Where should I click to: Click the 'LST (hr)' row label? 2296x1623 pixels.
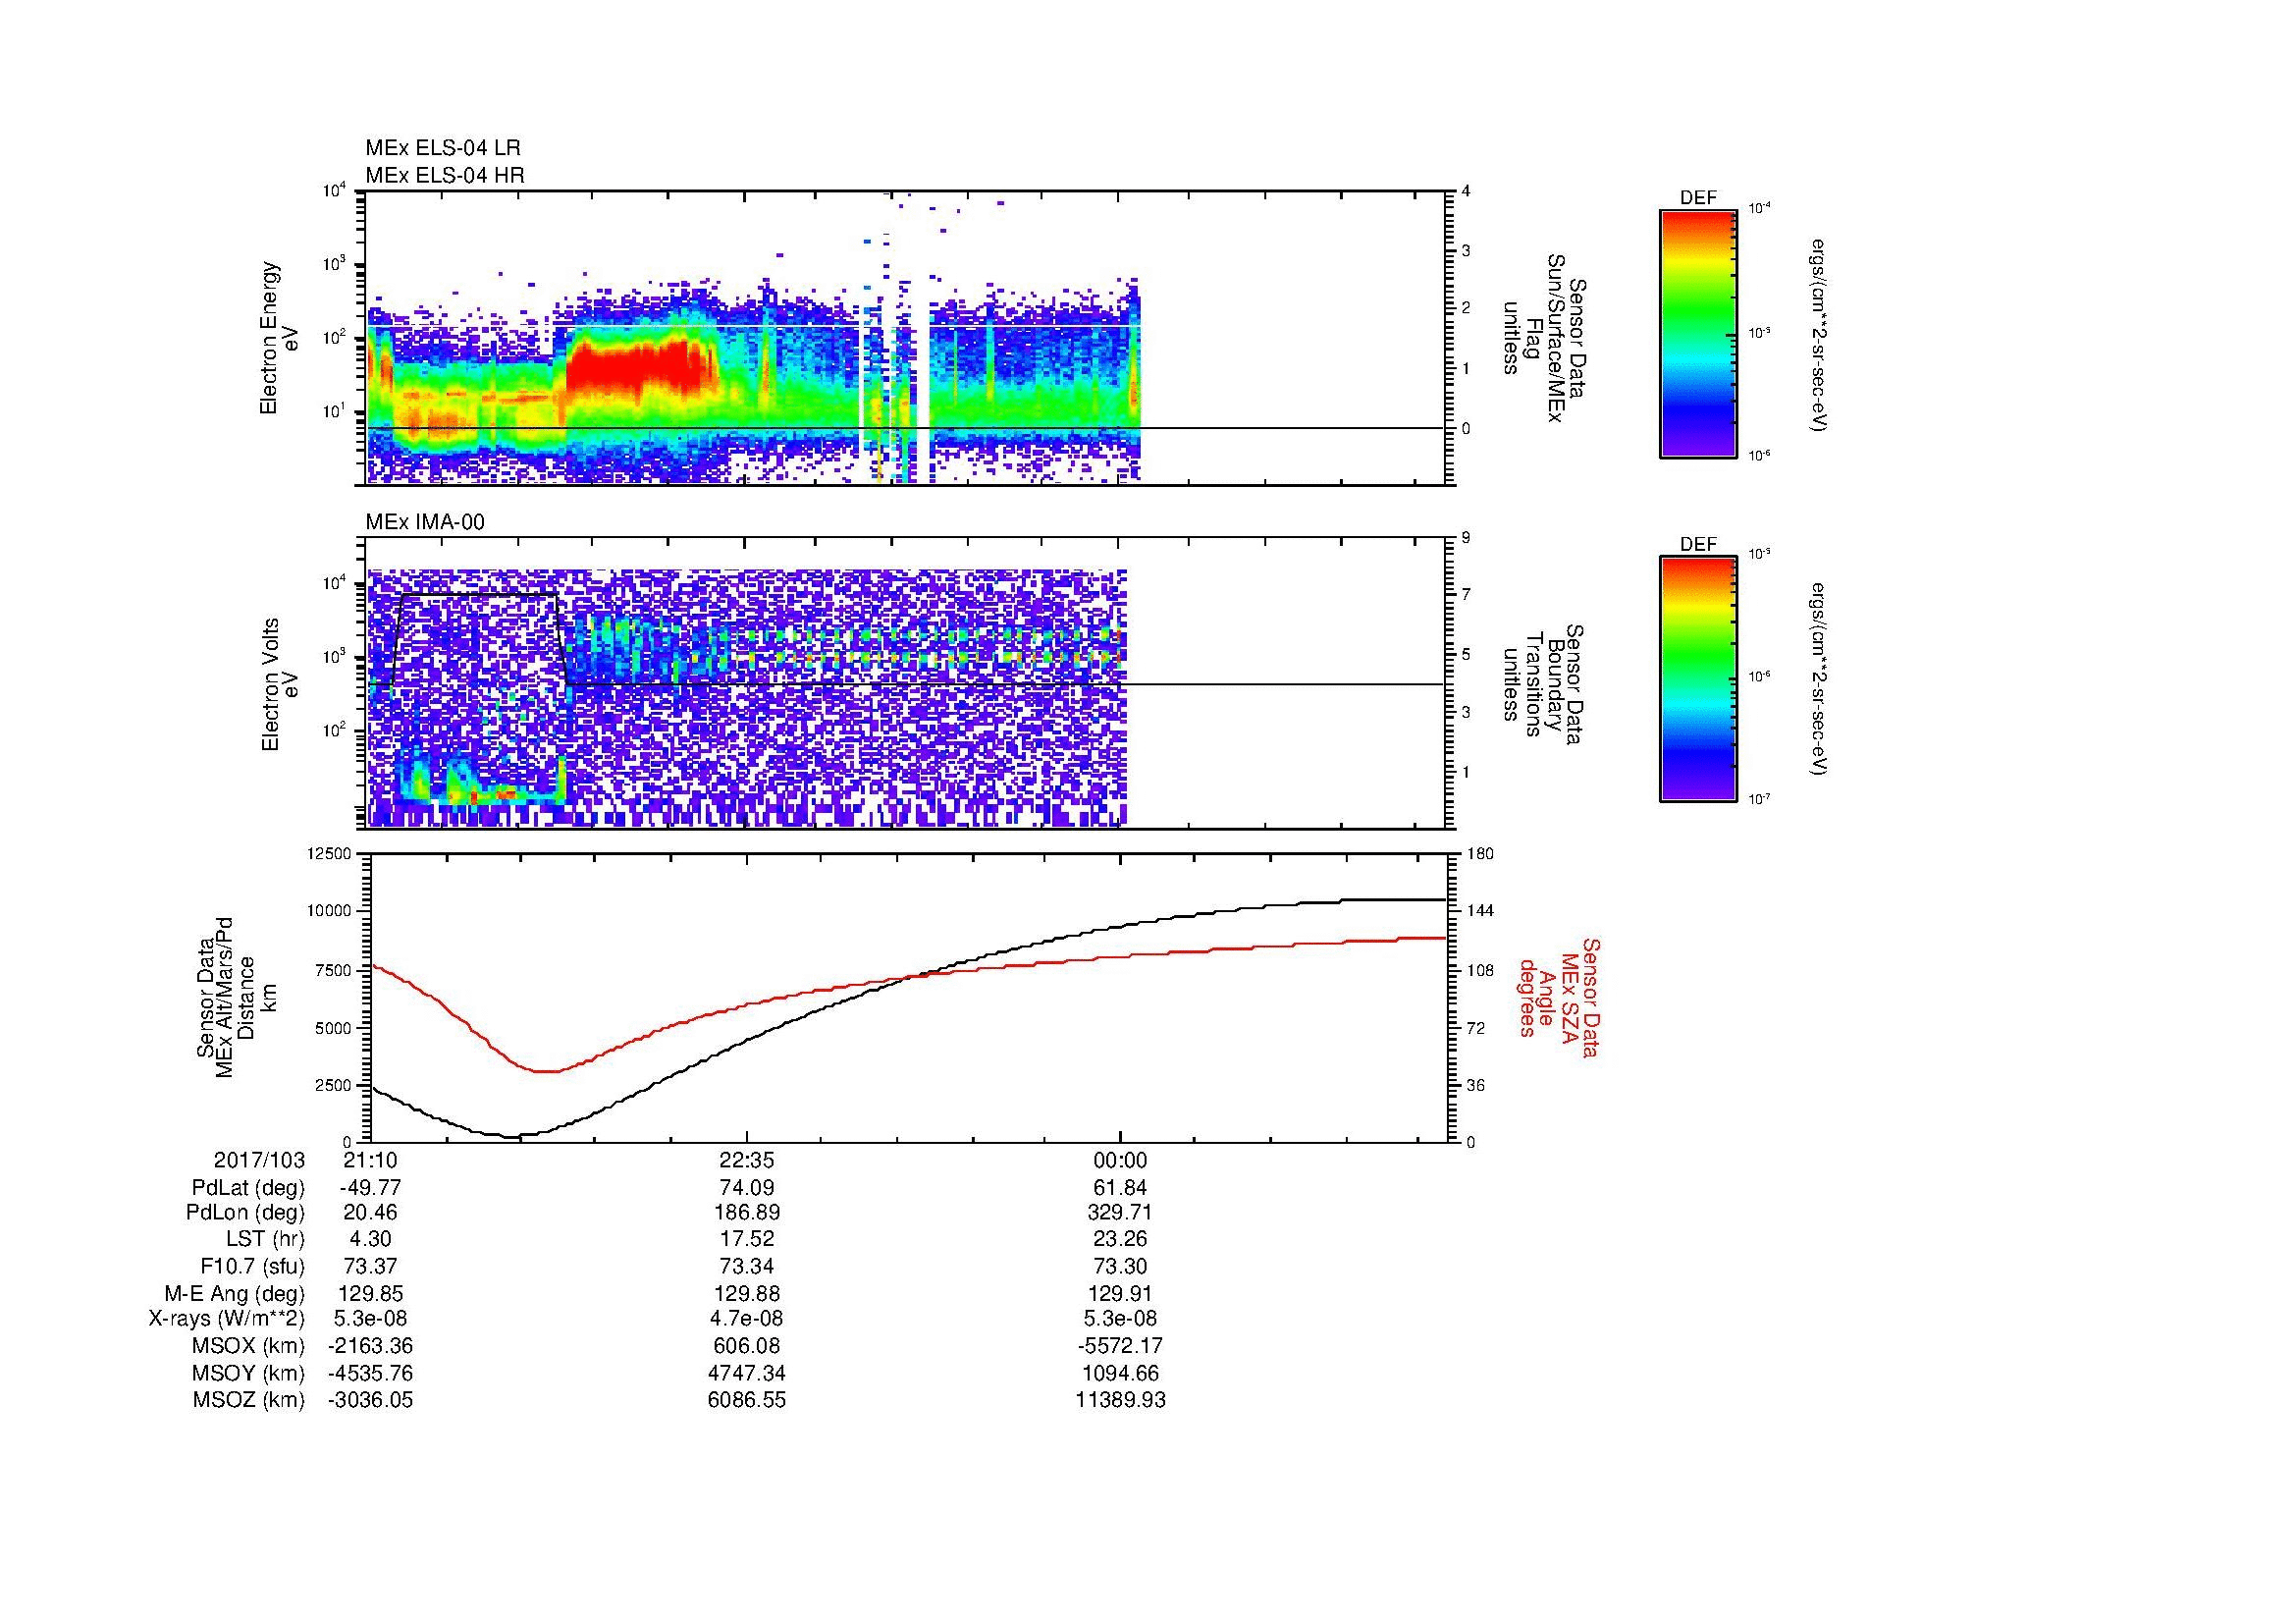pos(265,1239)
